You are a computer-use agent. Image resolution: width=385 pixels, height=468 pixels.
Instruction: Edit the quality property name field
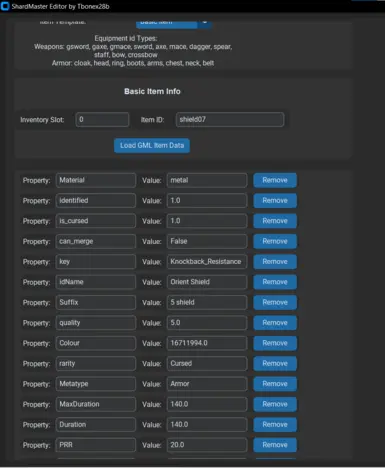(x=96, y=323)
